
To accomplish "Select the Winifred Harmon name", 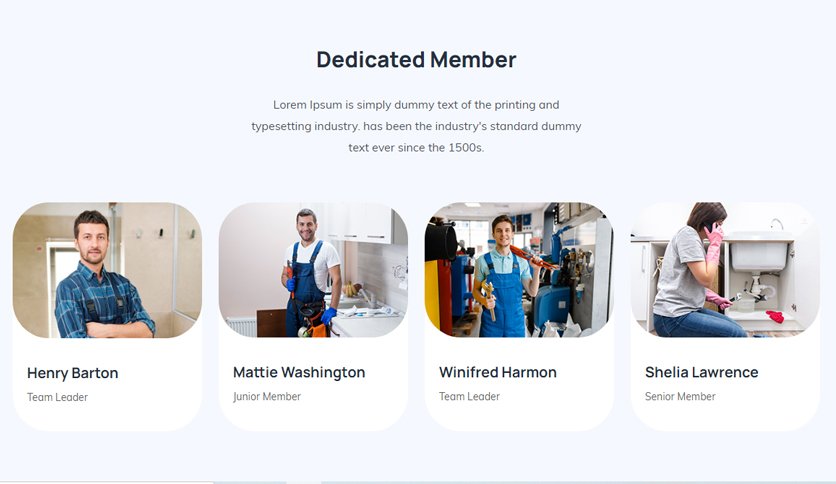I will tap(497, 373).
